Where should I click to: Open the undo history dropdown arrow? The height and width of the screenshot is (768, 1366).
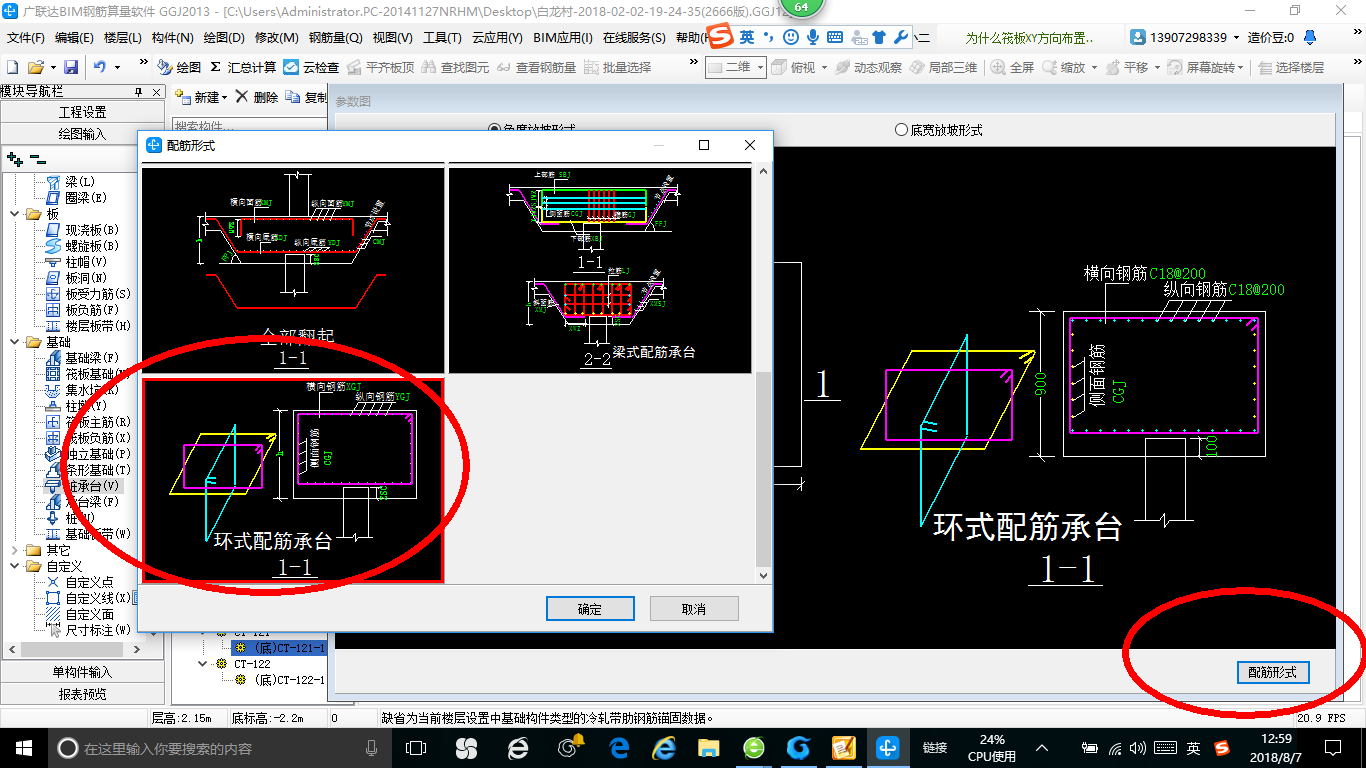click(117, 67)
